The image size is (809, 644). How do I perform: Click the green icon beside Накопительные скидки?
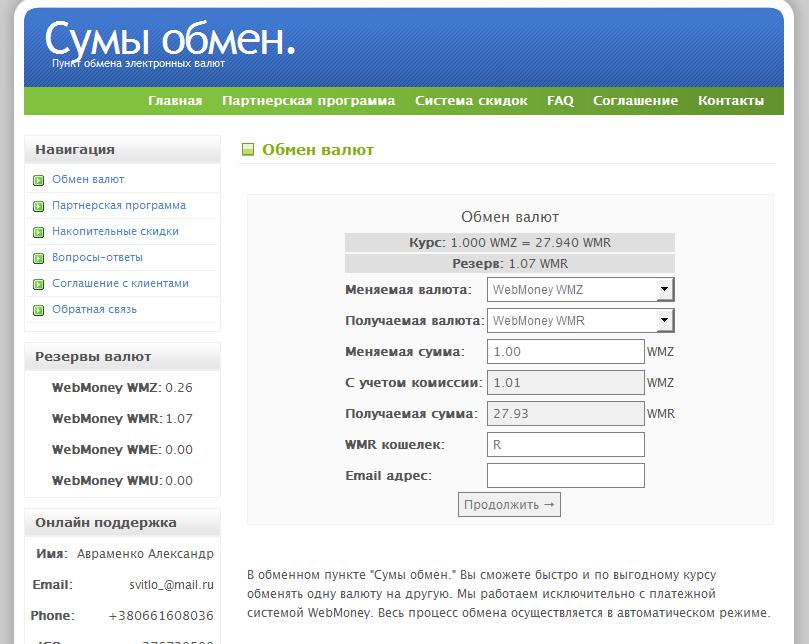pyautogui.click(x=39, y=232)
